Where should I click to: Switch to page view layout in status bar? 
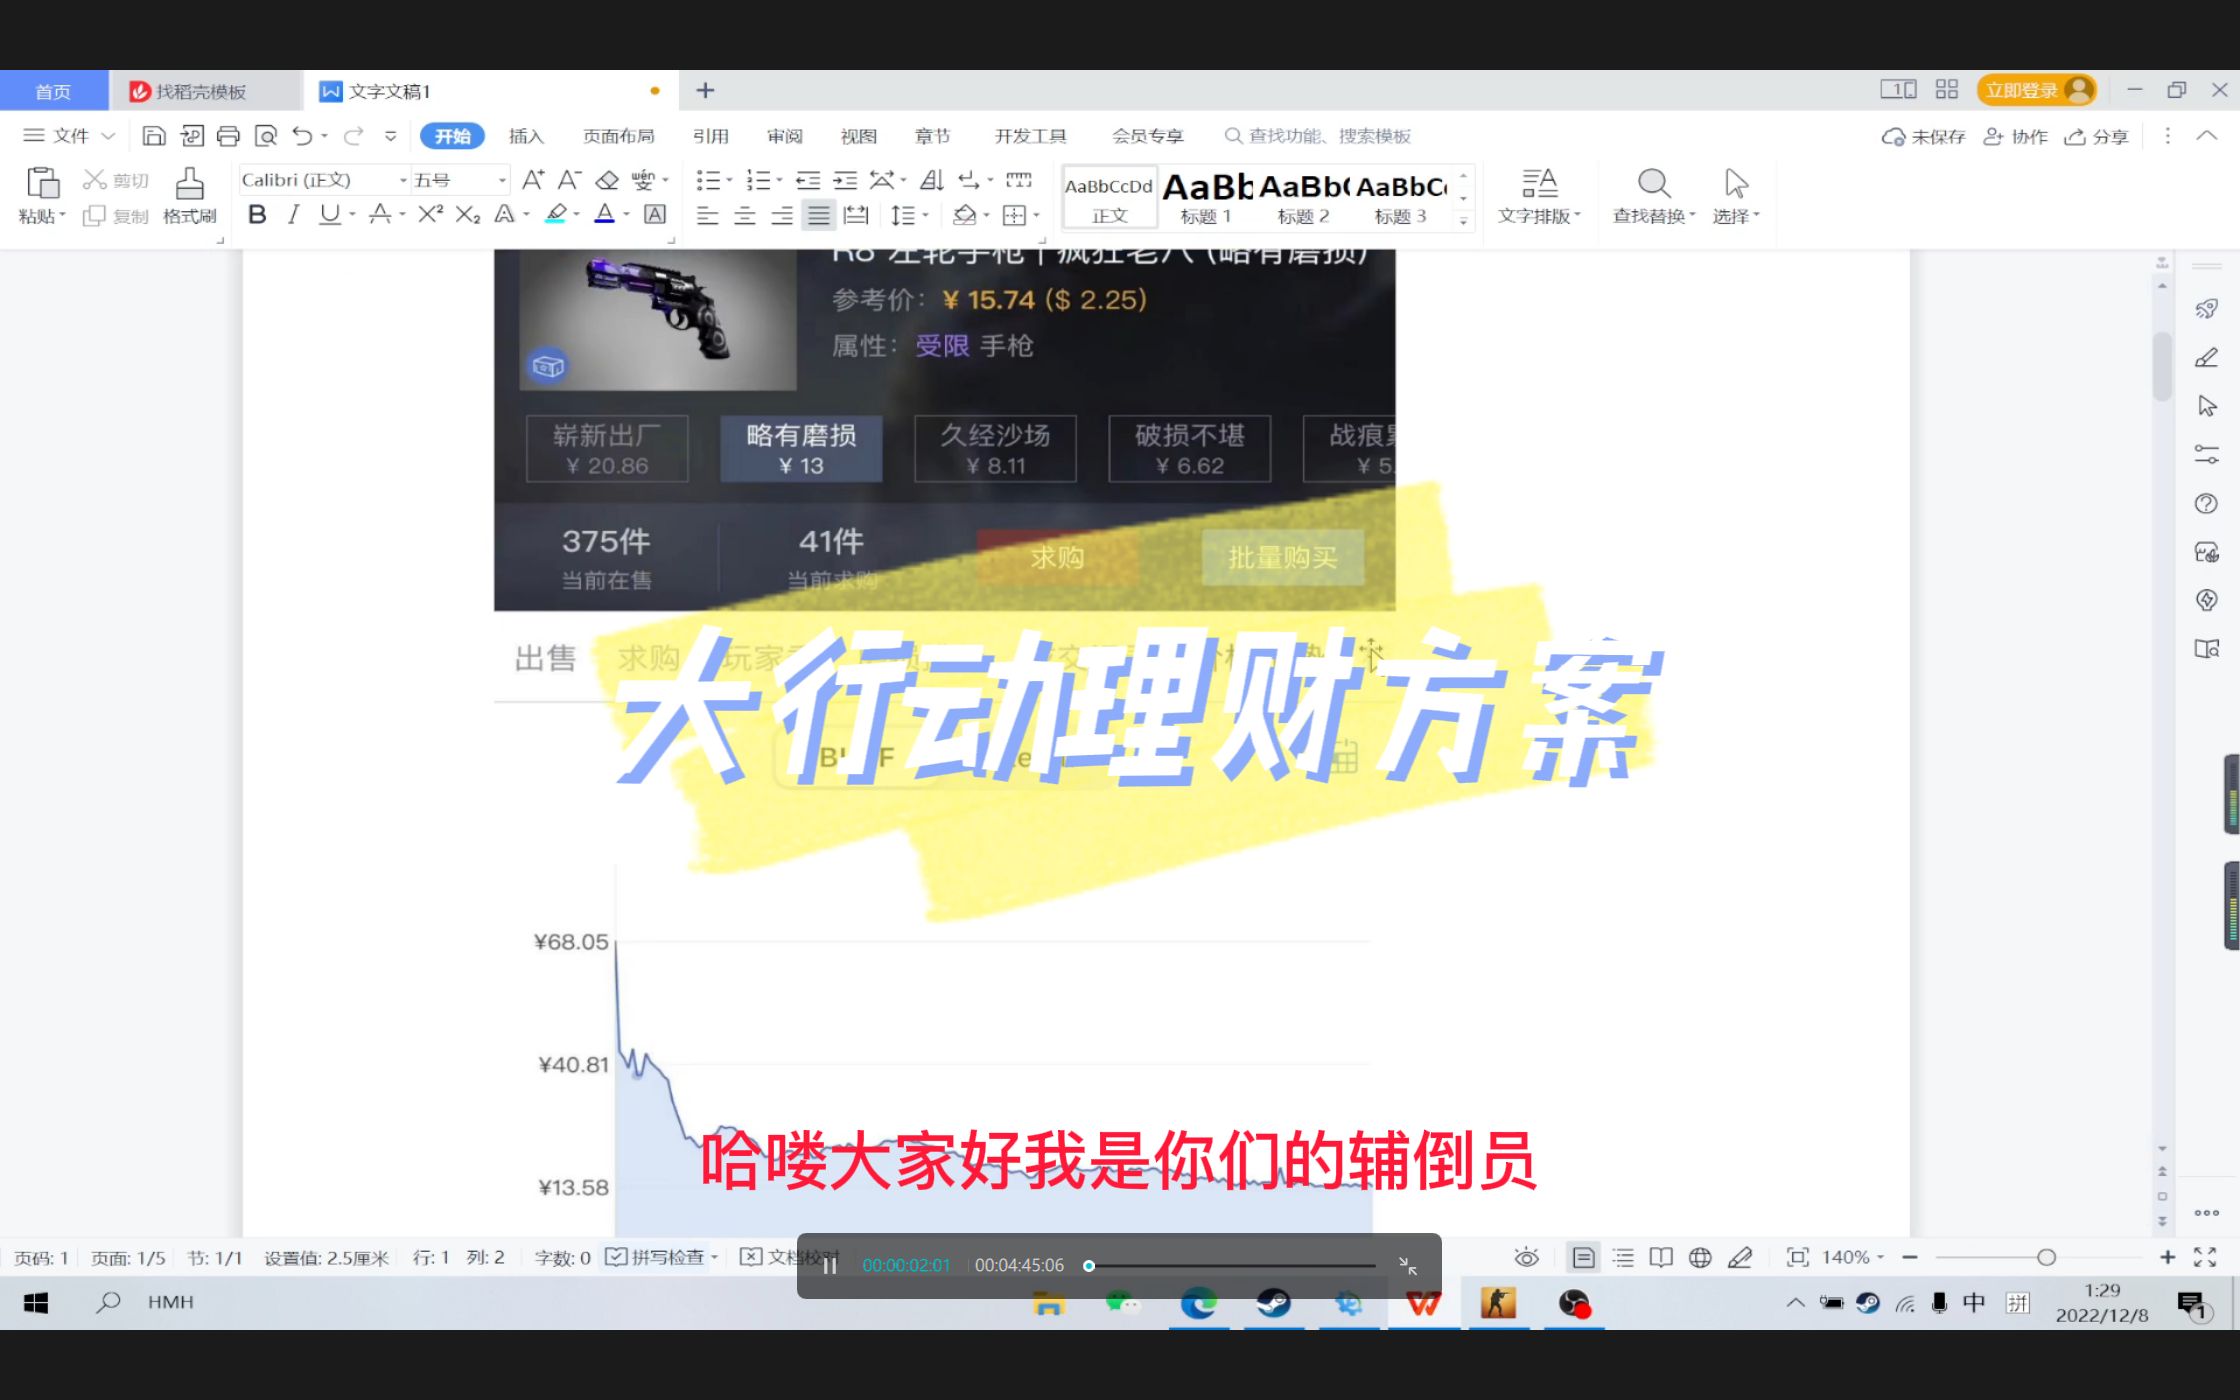pos(1584,1257)
